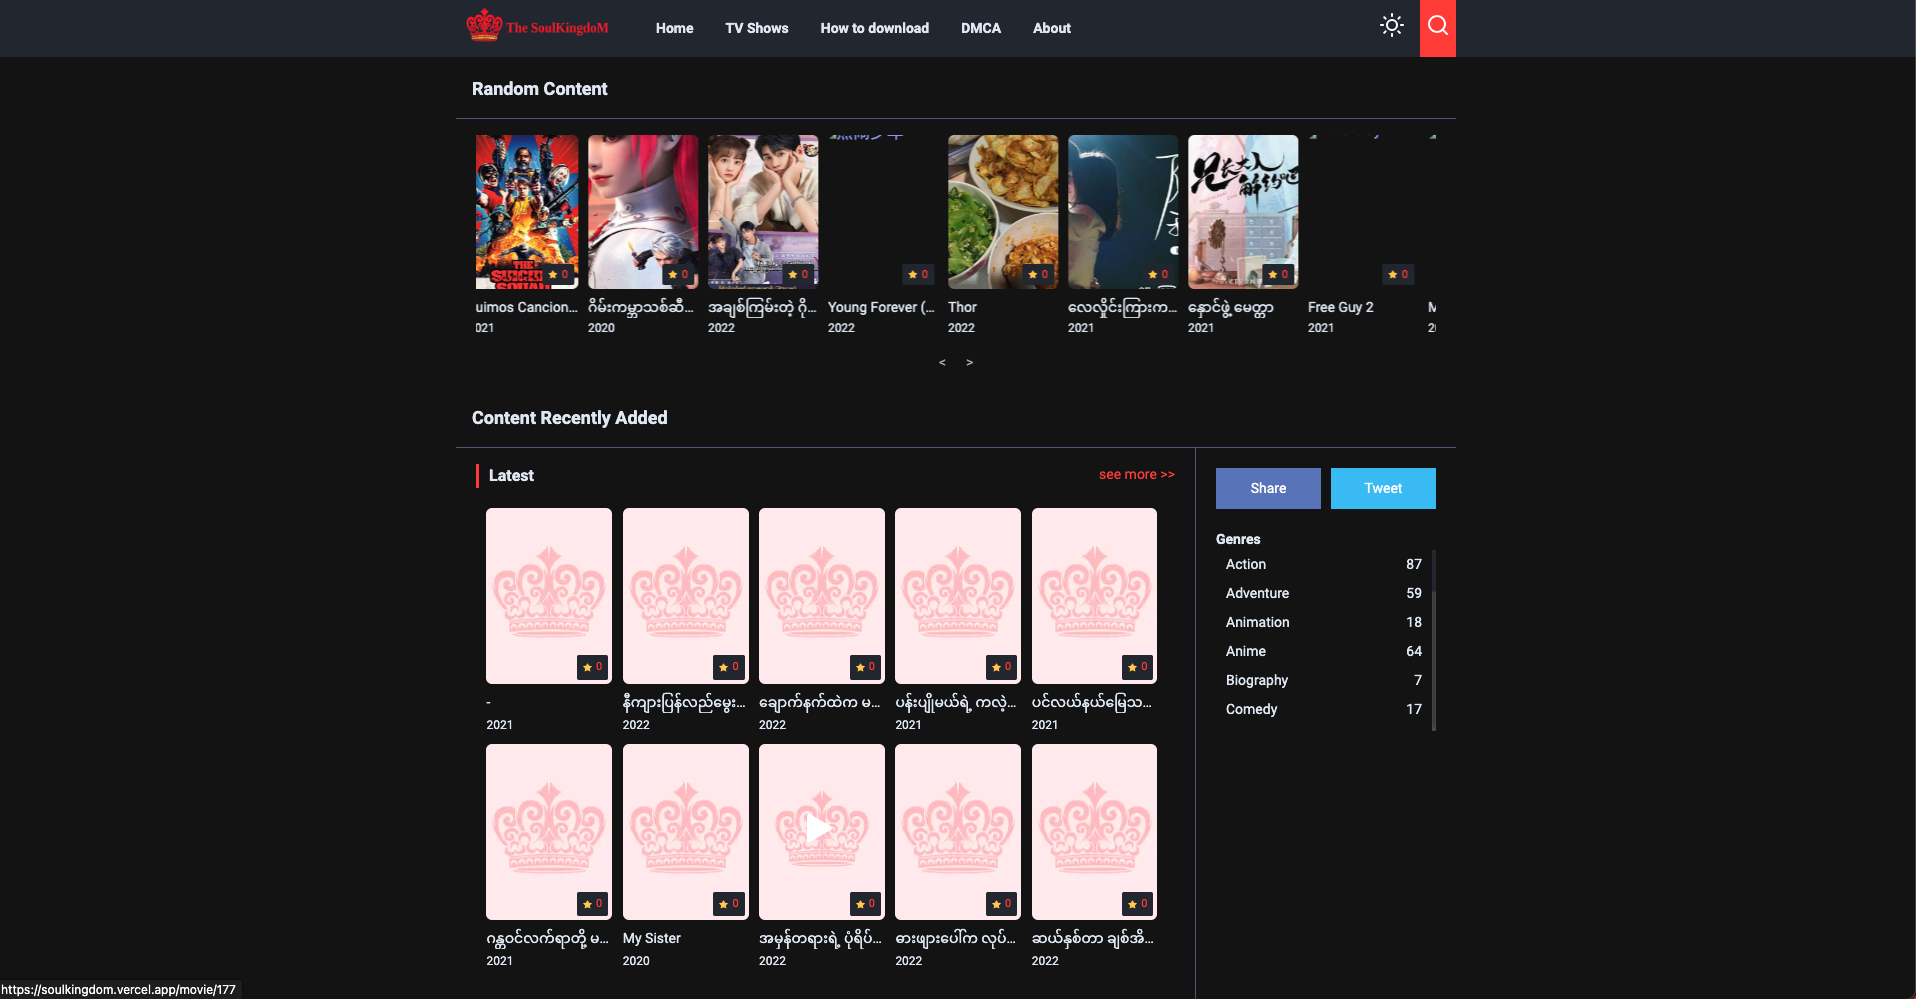
Task: Open the Home menu item
Action: pos(674,28)
